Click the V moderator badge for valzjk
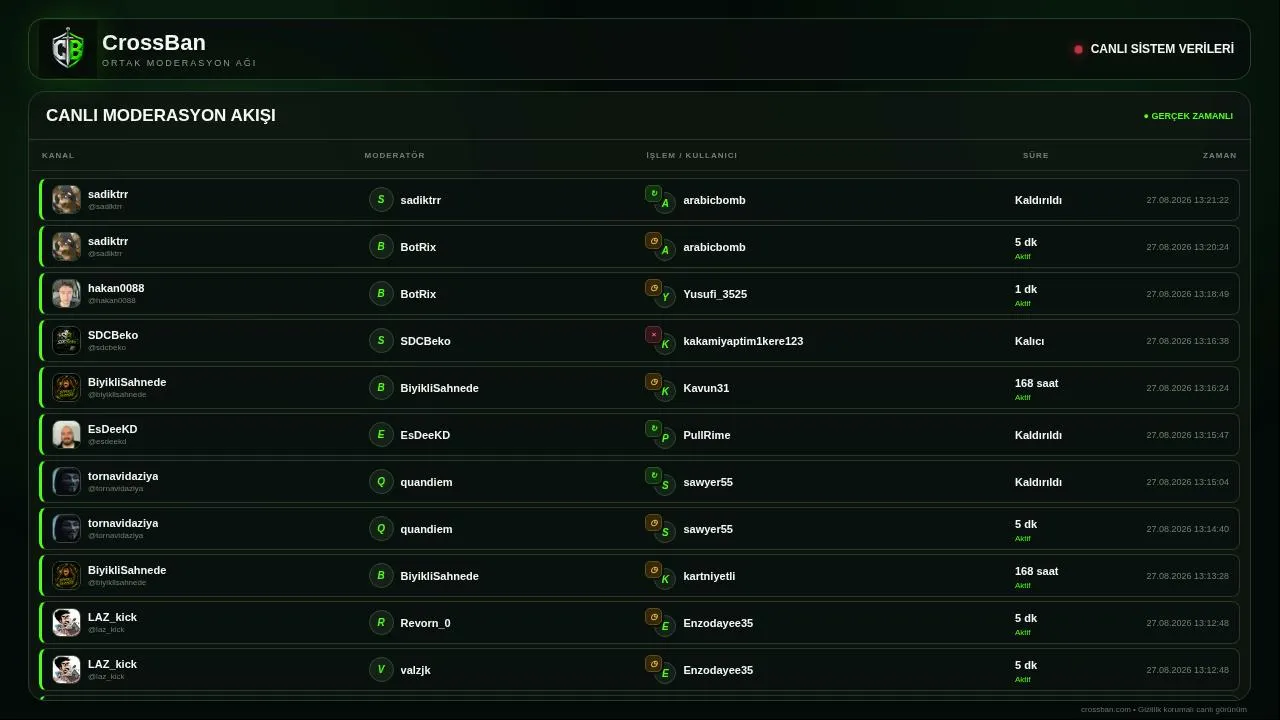The width and height of the screenshot is (1280, 720). (381, 669)
